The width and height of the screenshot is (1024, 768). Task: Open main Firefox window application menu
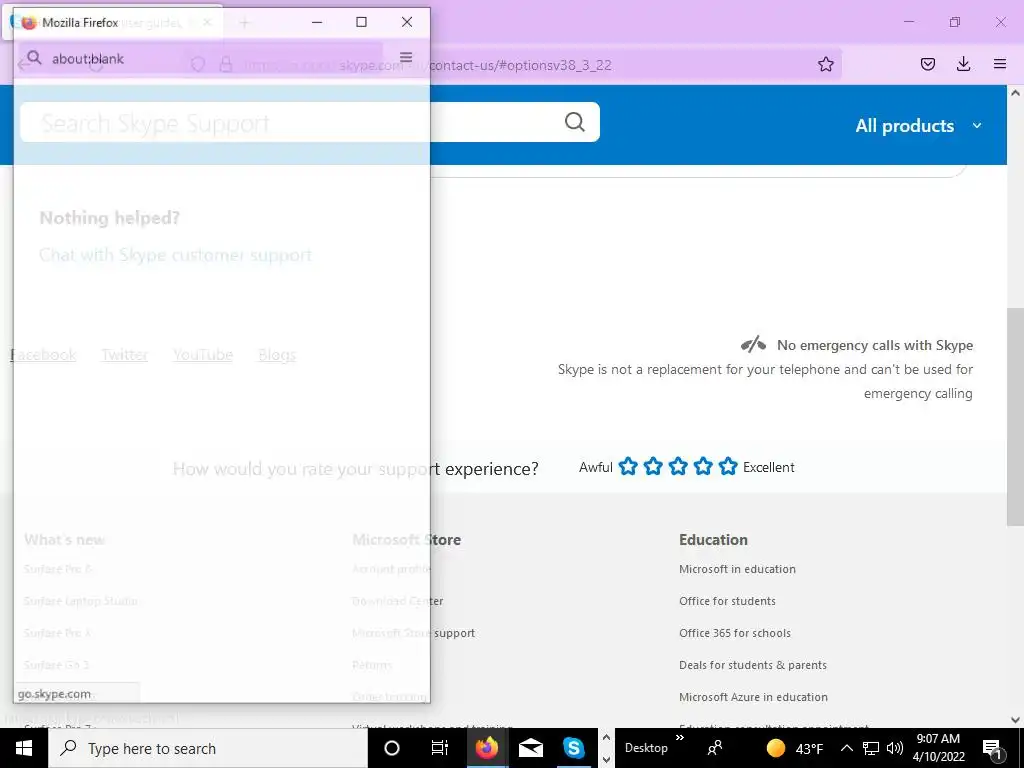[x=1000, y=64]
